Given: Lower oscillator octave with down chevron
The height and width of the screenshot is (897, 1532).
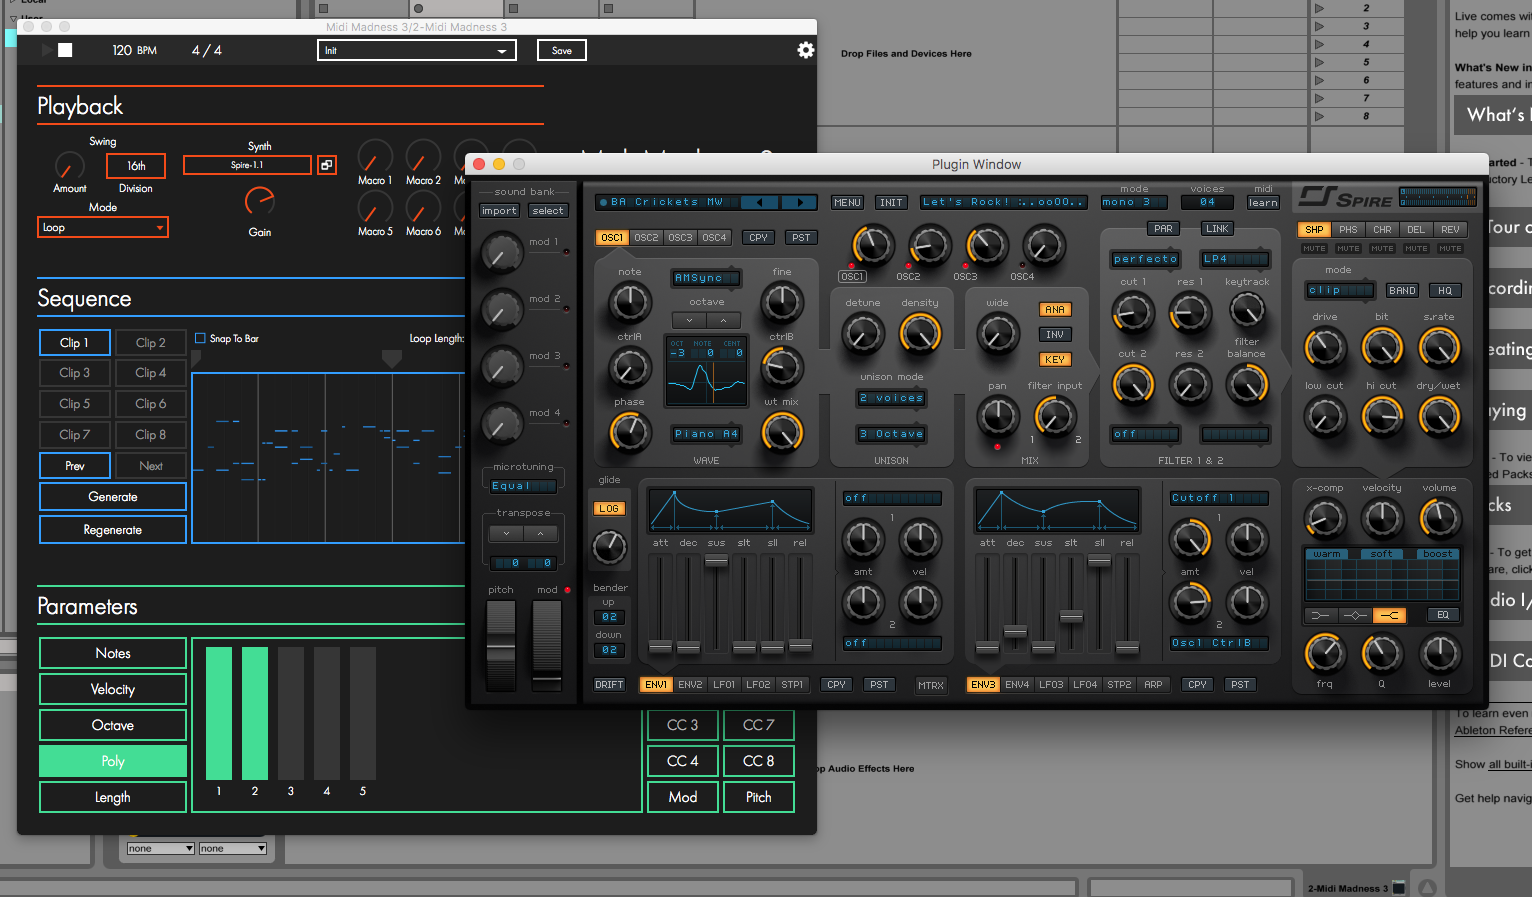Looking at the screenshot, I should 689,320.
